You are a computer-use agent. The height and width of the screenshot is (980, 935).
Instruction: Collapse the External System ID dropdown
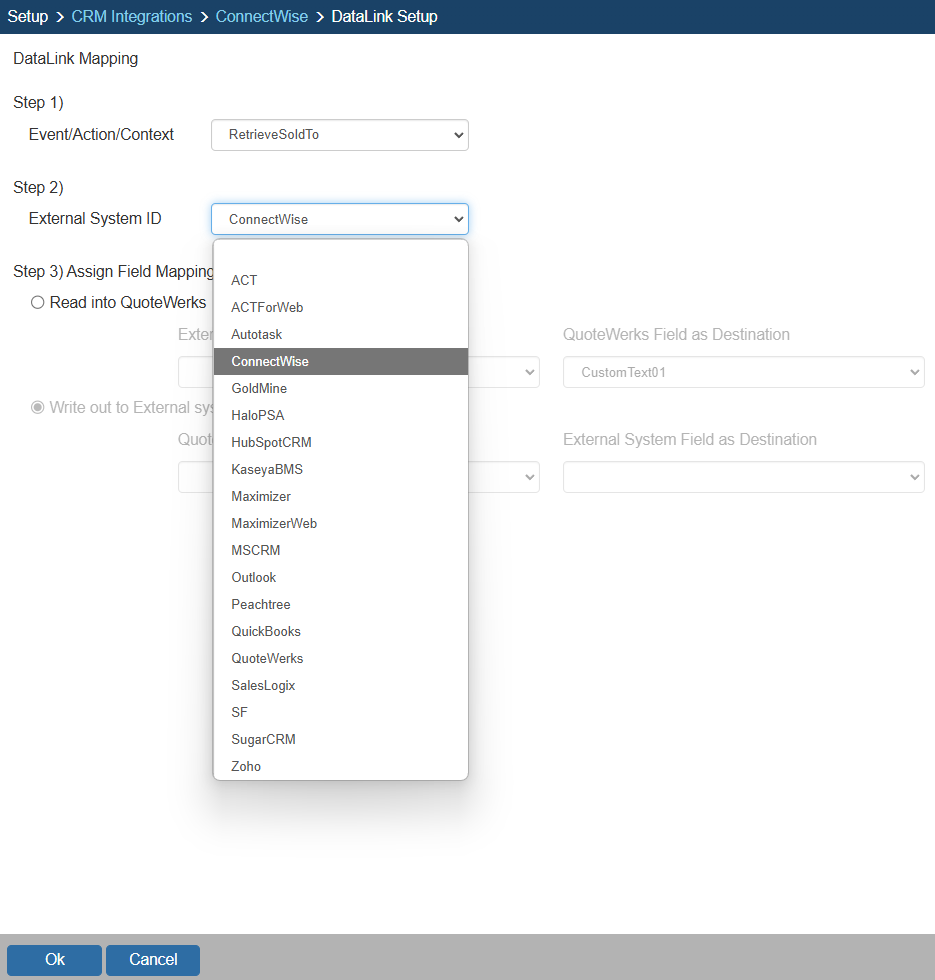(x=339, y=219)
